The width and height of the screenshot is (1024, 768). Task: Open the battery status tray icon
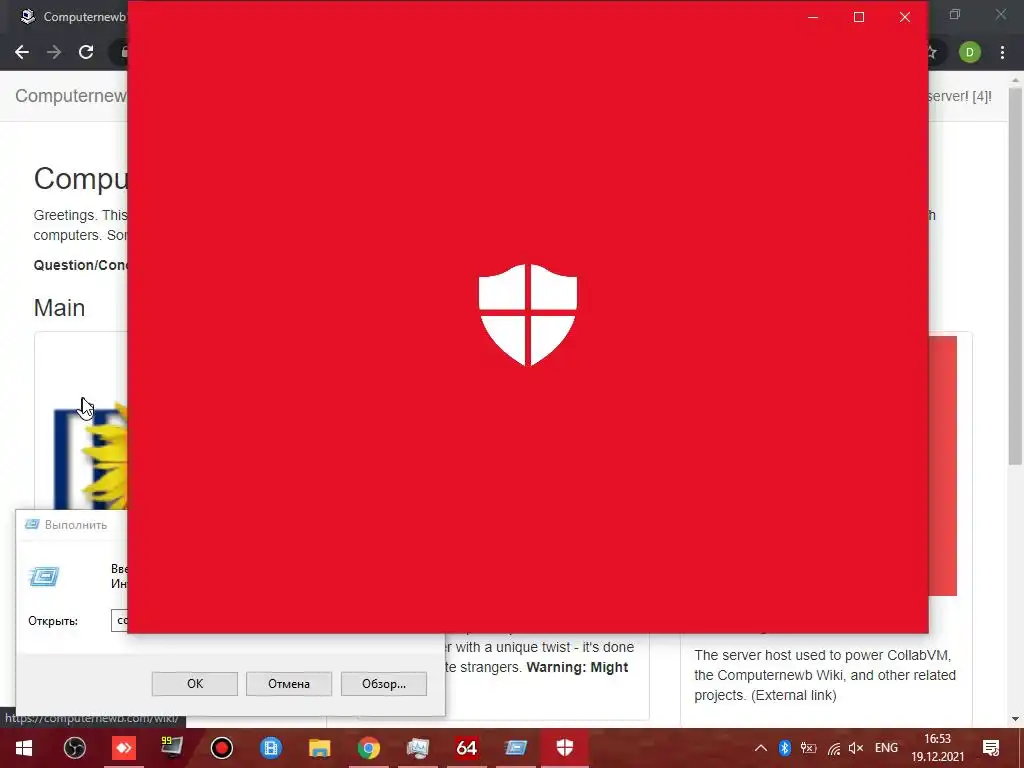(808, 748)
